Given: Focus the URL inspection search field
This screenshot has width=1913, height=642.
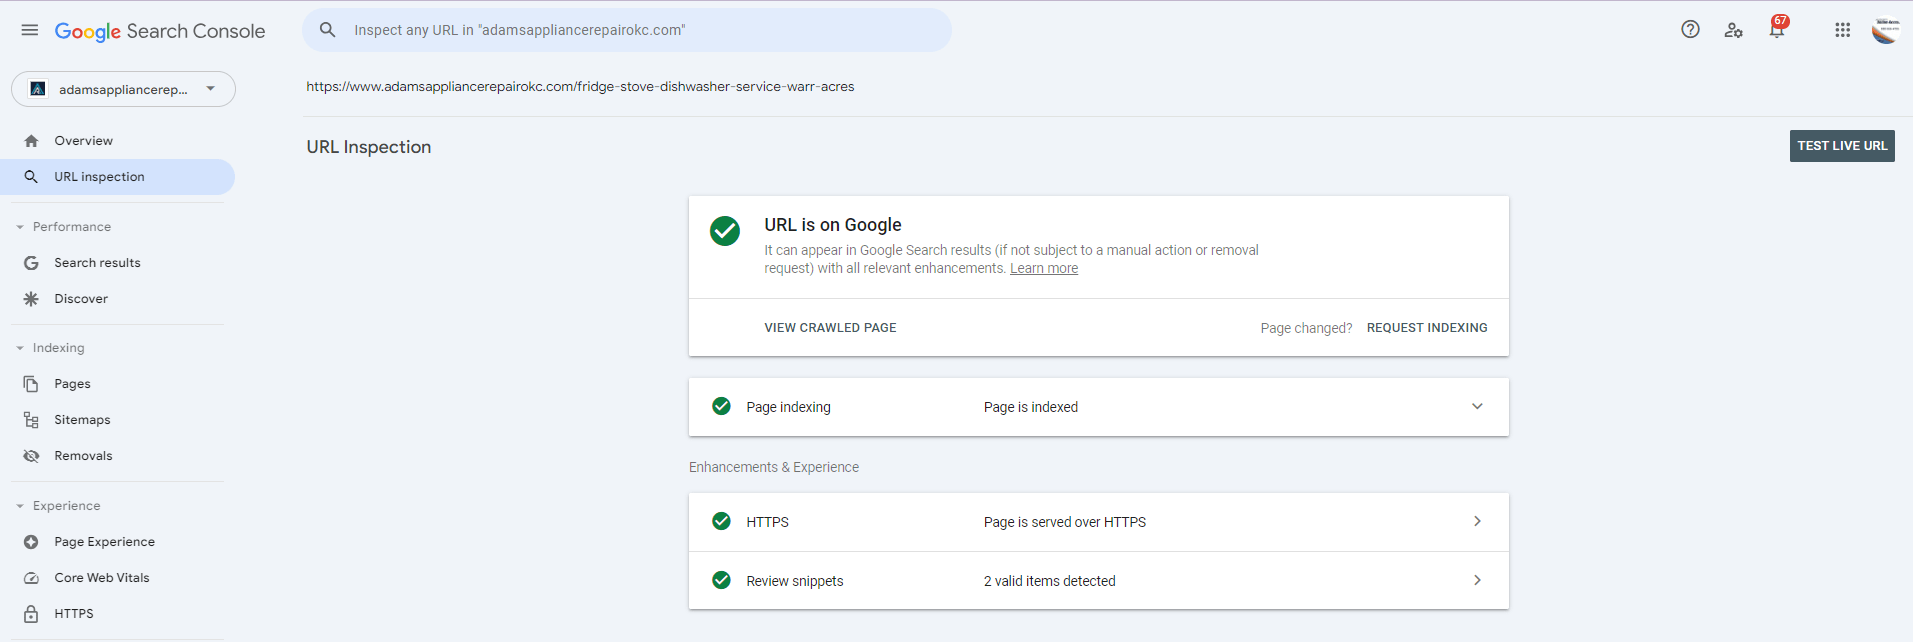Looking at the screenshot, I should click(x=640, y=30).
